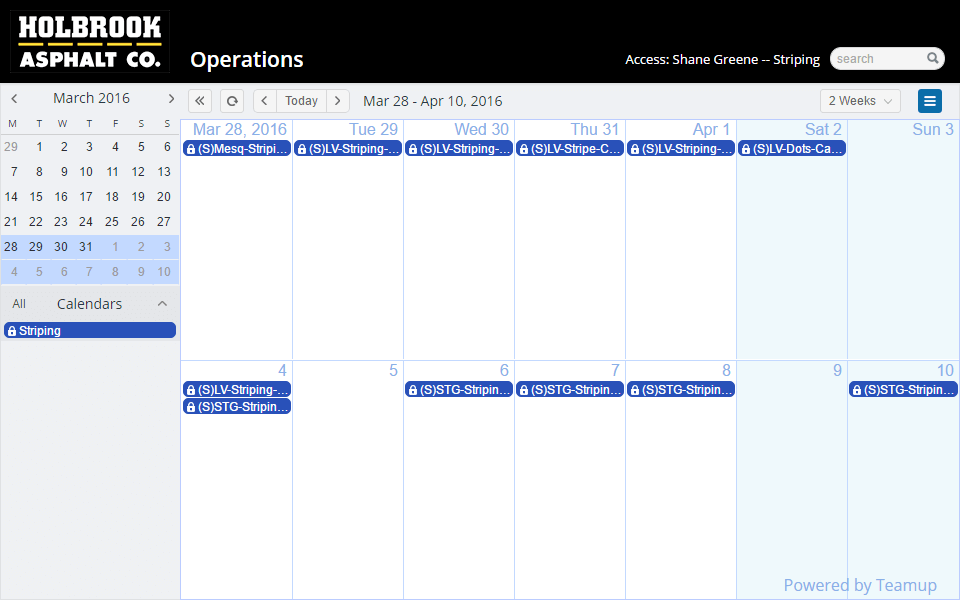Image resolution: width=960 pixels, height=600 pixels.
Task: Open the 2 Weeks view dropdown
Action: (x=860, y=101)
